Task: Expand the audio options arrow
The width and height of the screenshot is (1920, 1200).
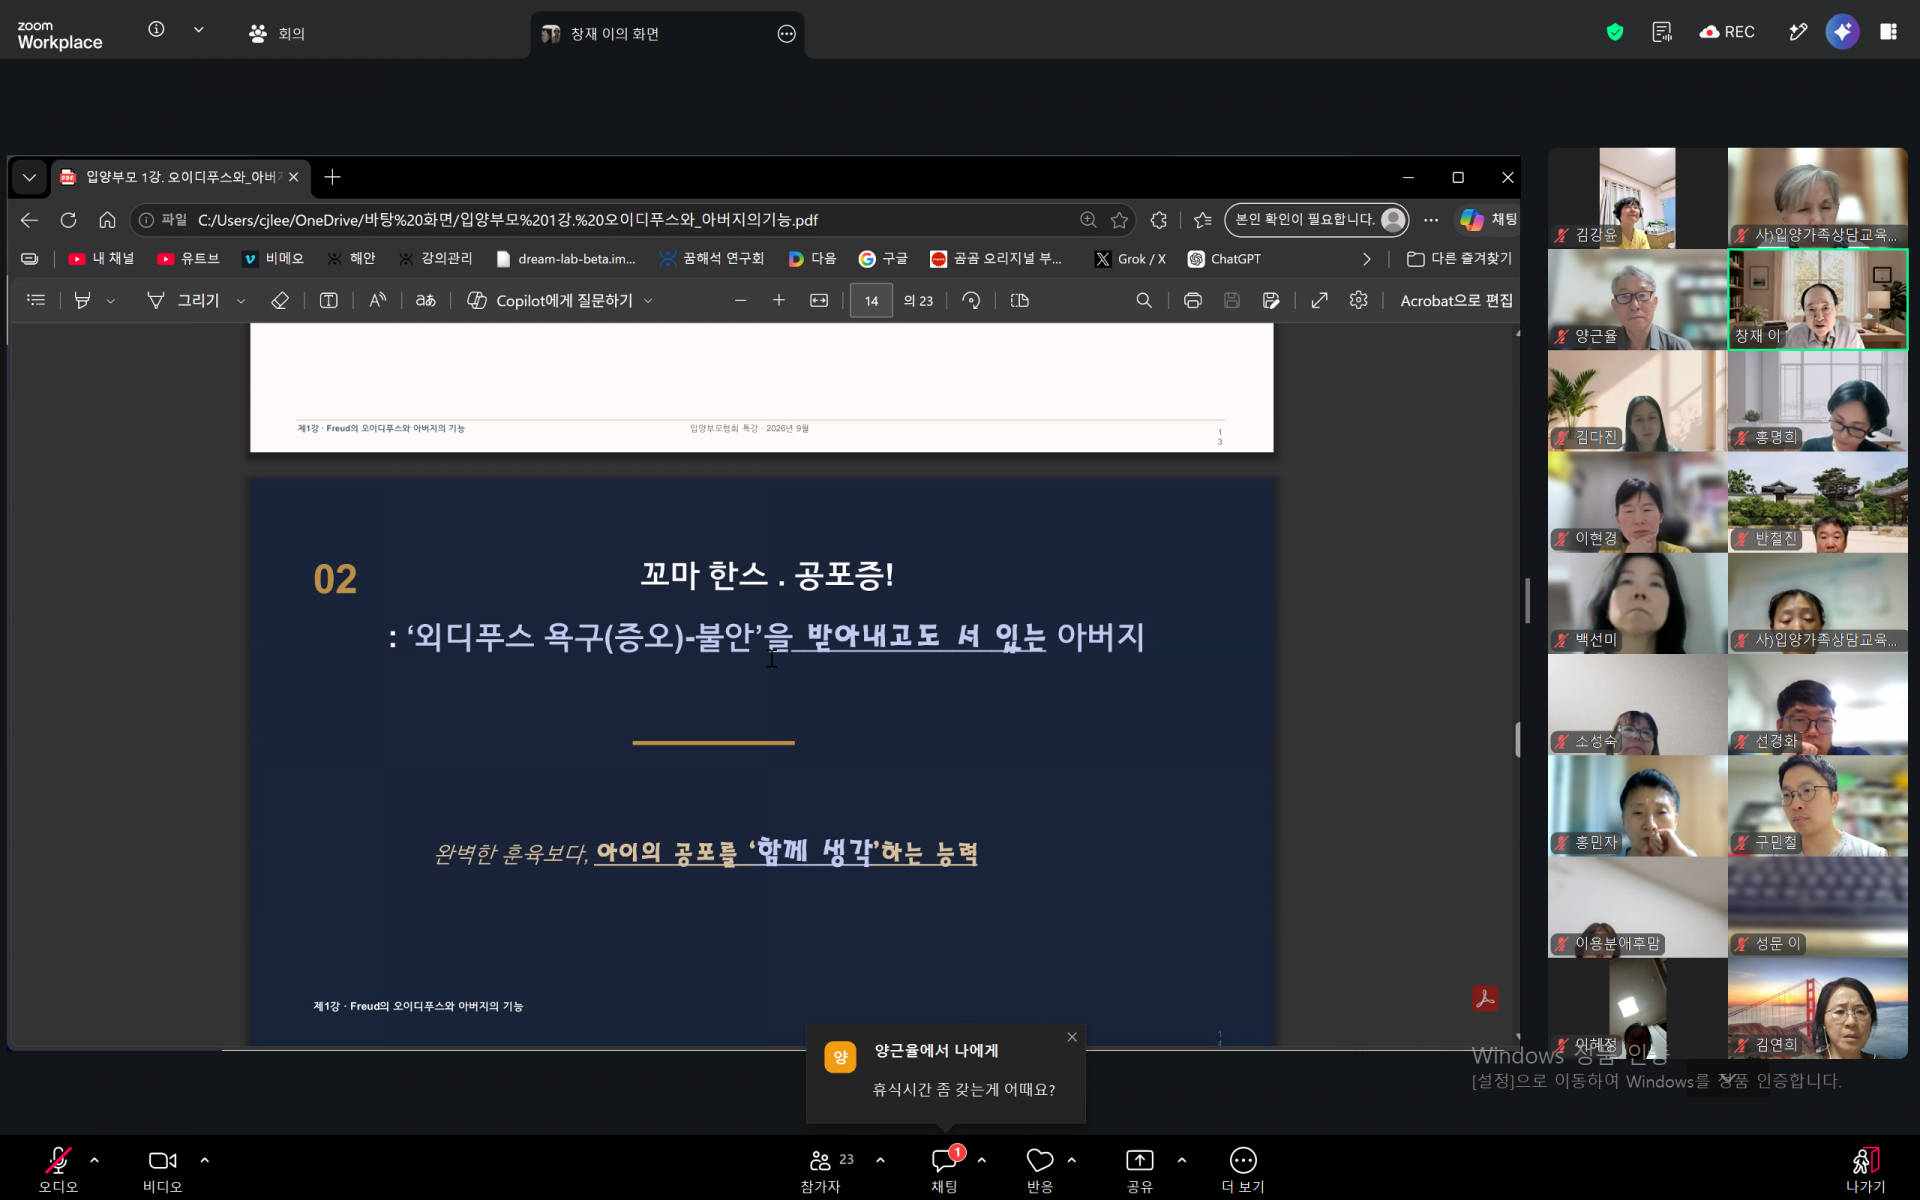Action: [95, 1160]
